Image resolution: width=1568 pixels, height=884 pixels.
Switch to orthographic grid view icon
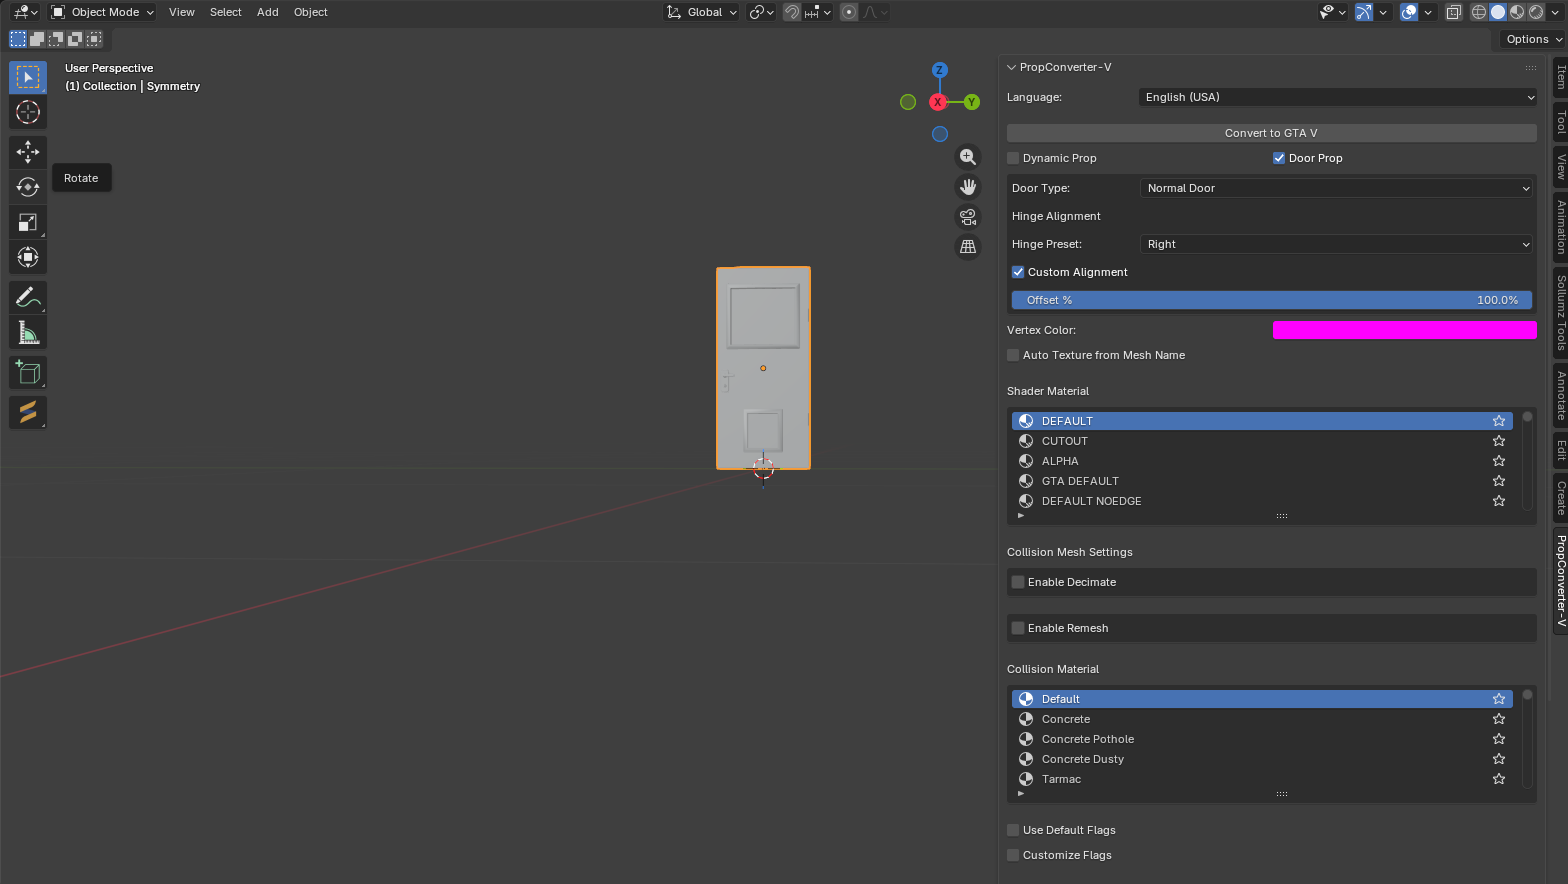tap(967, 247)
